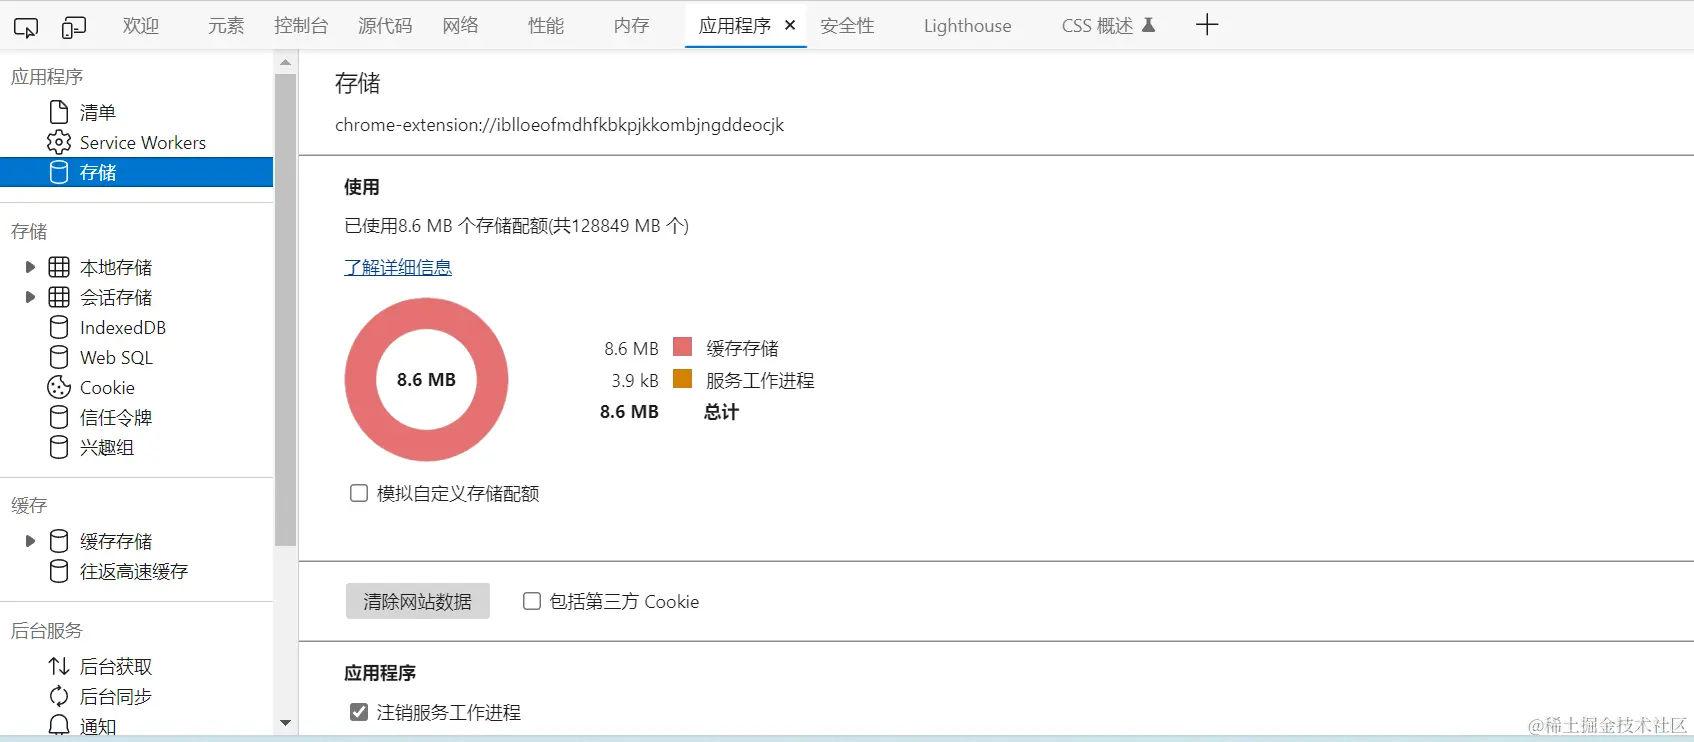Screen dimensions: 1694x742
Task: Select IndexedDB in the sidebar
Action: click(x=137, y=327)
